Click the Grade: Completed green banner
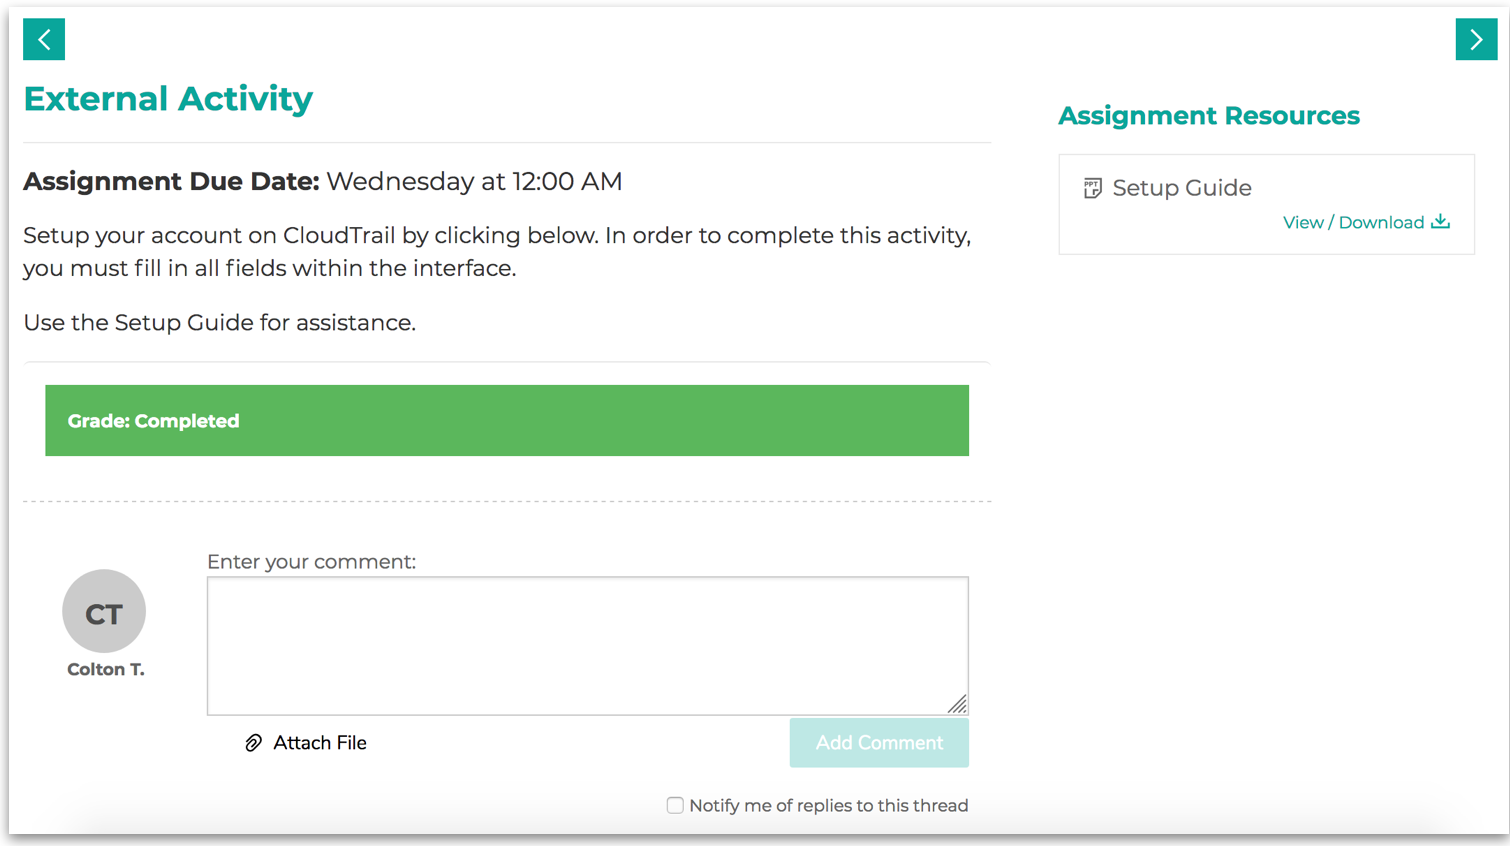Image resolution: width=1510 pixels, height=846 pixels. click(x=507, y=421)
